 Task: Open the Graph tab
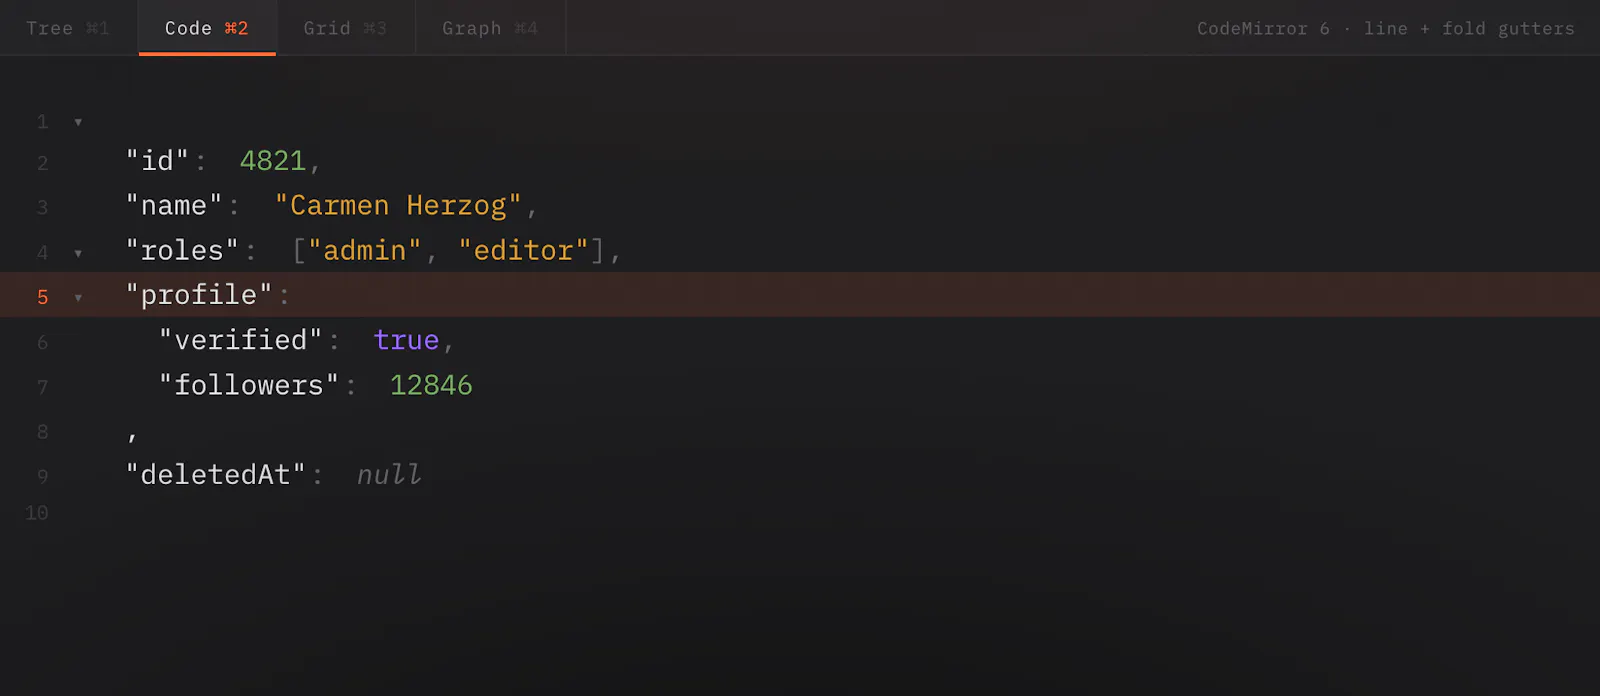tap(490, 28)
